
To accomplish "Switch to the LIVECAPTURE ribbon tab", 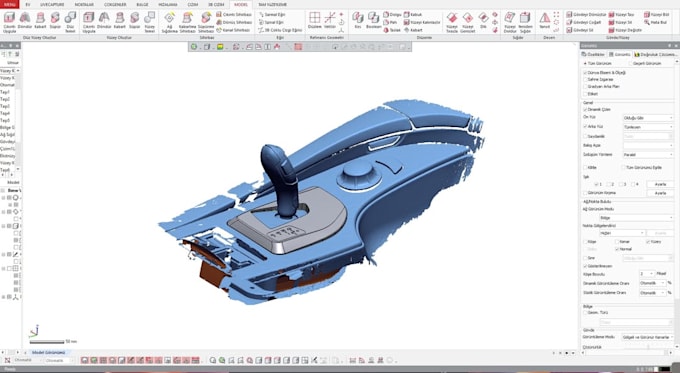I will (x=52, y=4).
